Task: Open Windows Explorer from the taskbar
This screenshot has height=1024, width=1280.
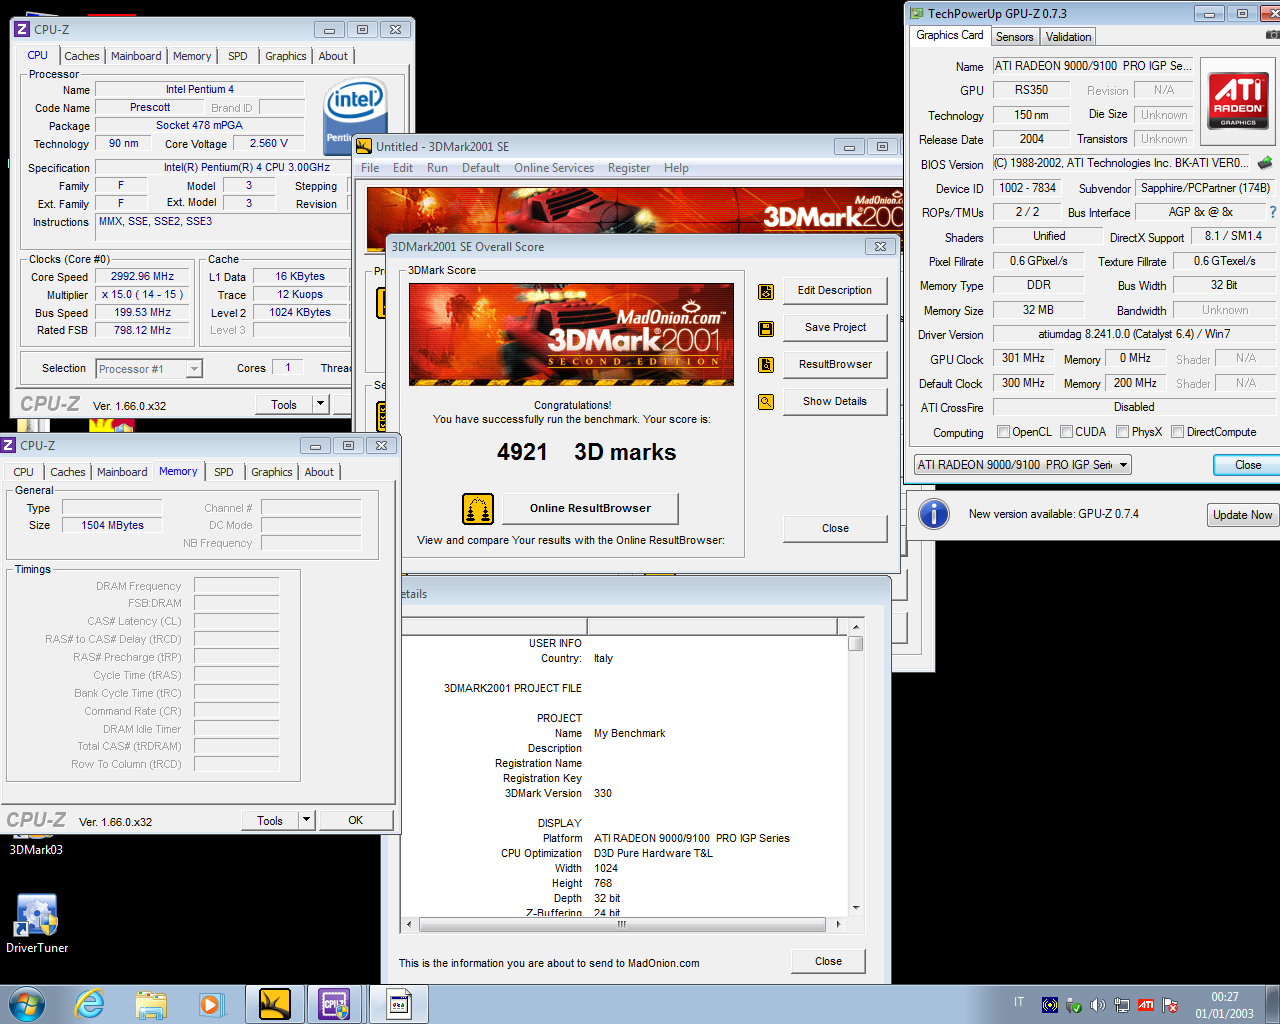Action: [x=151, y=1004]
